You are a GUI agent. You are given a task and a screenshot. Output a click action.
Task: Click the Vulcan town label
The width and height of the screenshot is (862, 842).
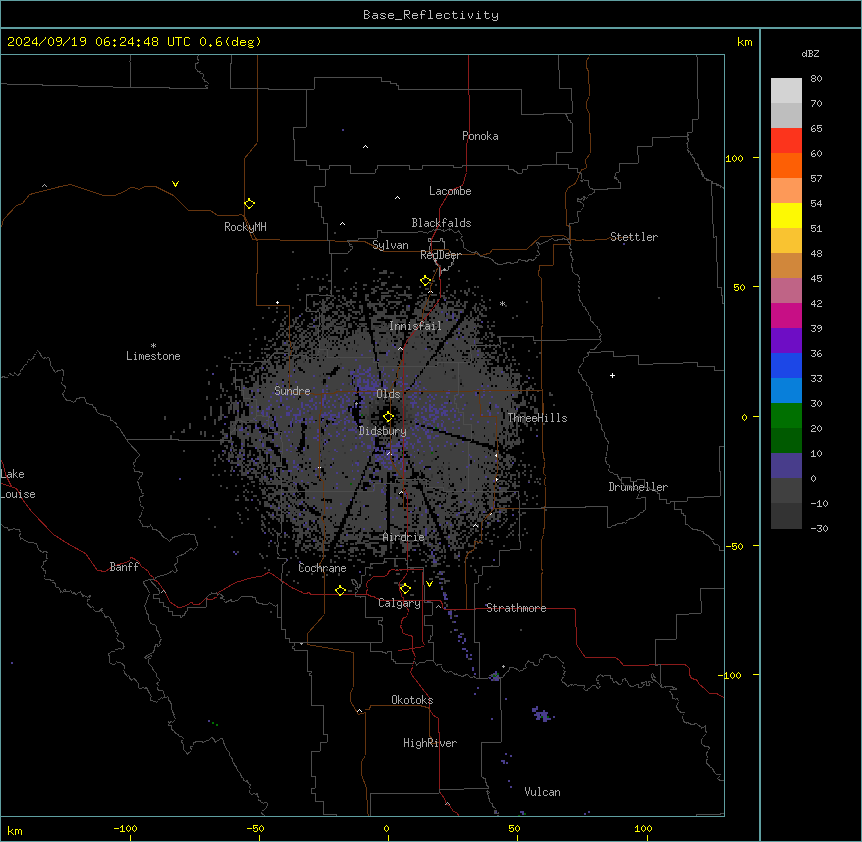point(543,792)
